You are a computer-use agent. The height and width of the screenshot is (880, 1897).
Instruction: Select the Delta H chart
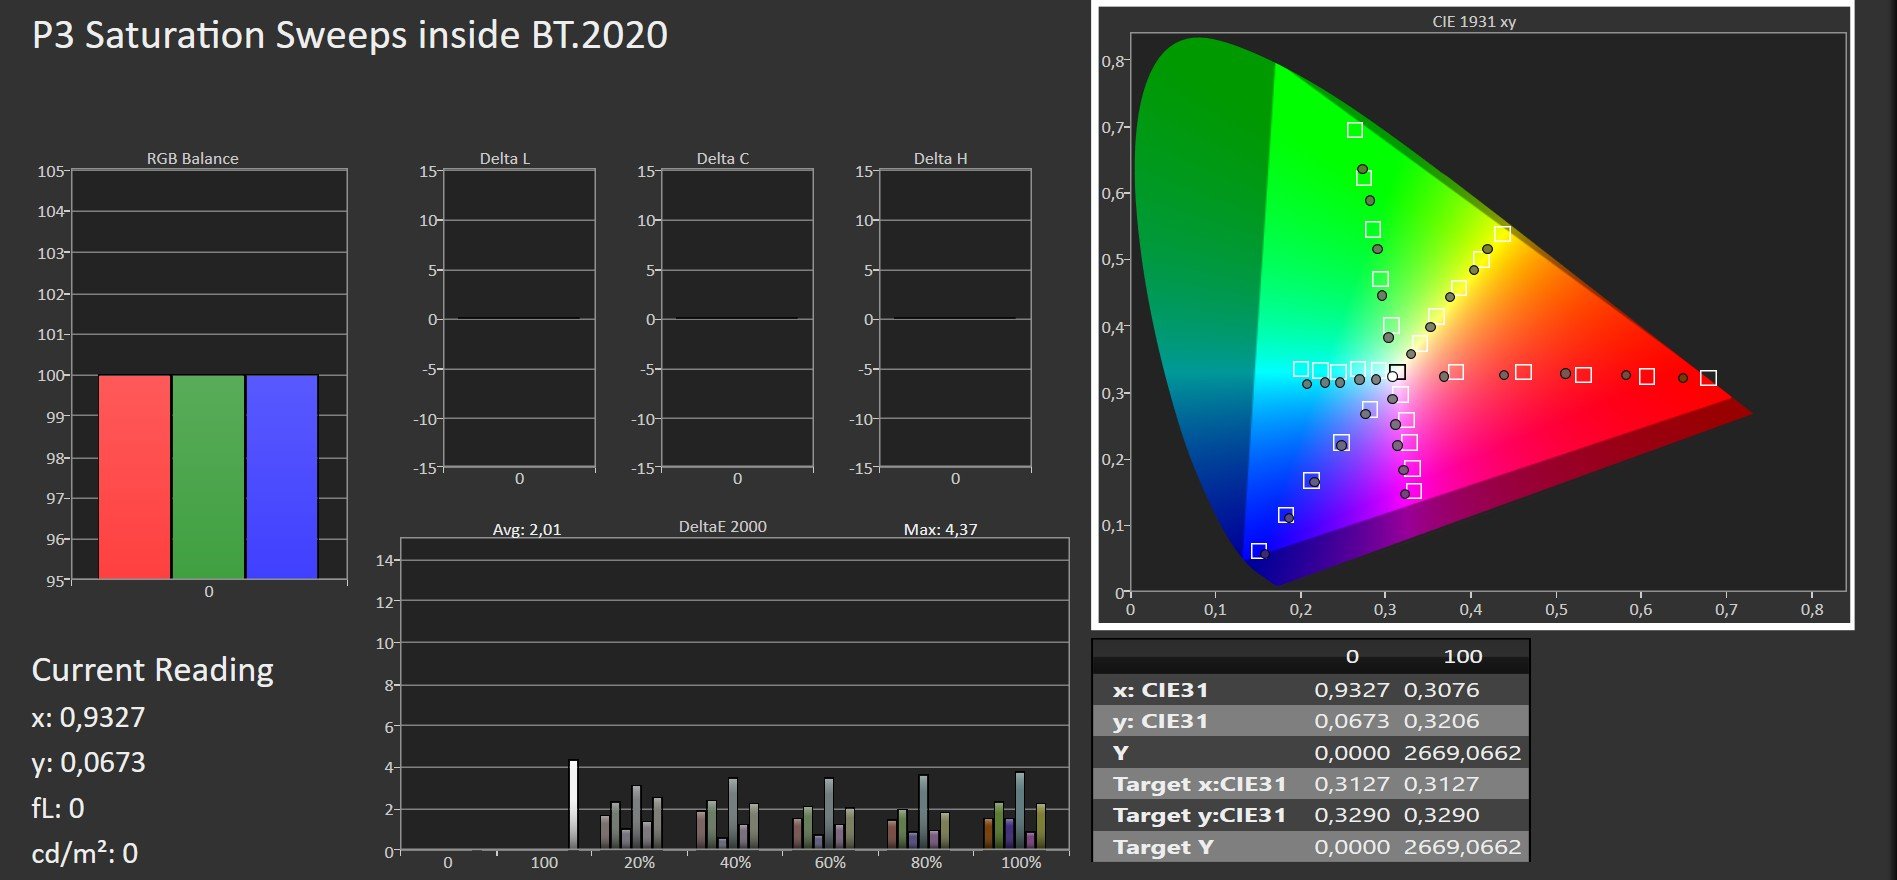tap(955, 319)
